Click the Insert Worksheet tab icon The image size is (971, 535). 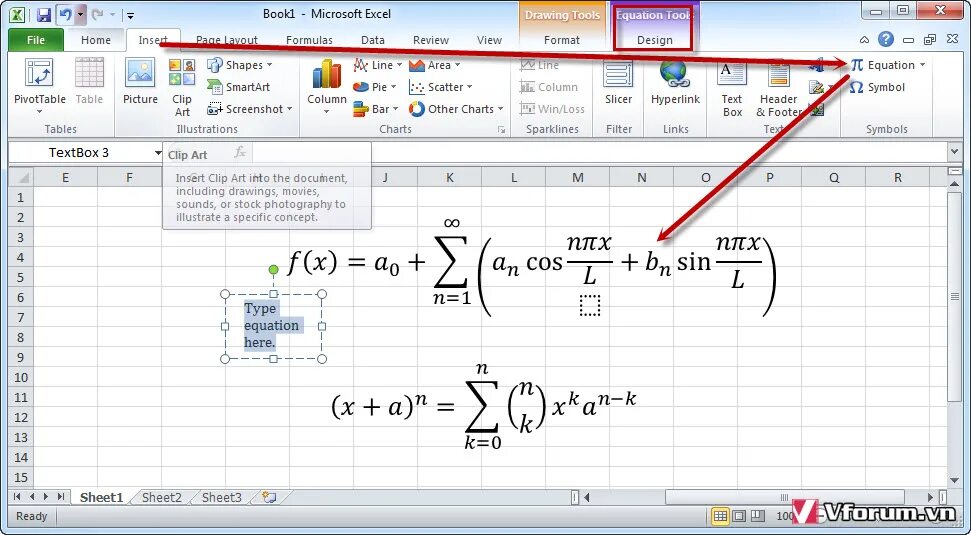pyautogui.click(x=269, y=497)
